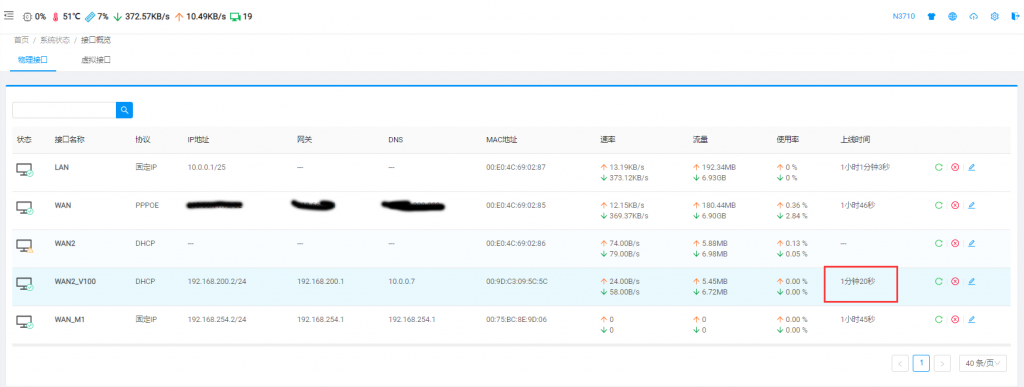Disable the LAN interface with red X icon
Image resolution: width=1024 pixels, height=387 pixels.
[x=955, y=167]
